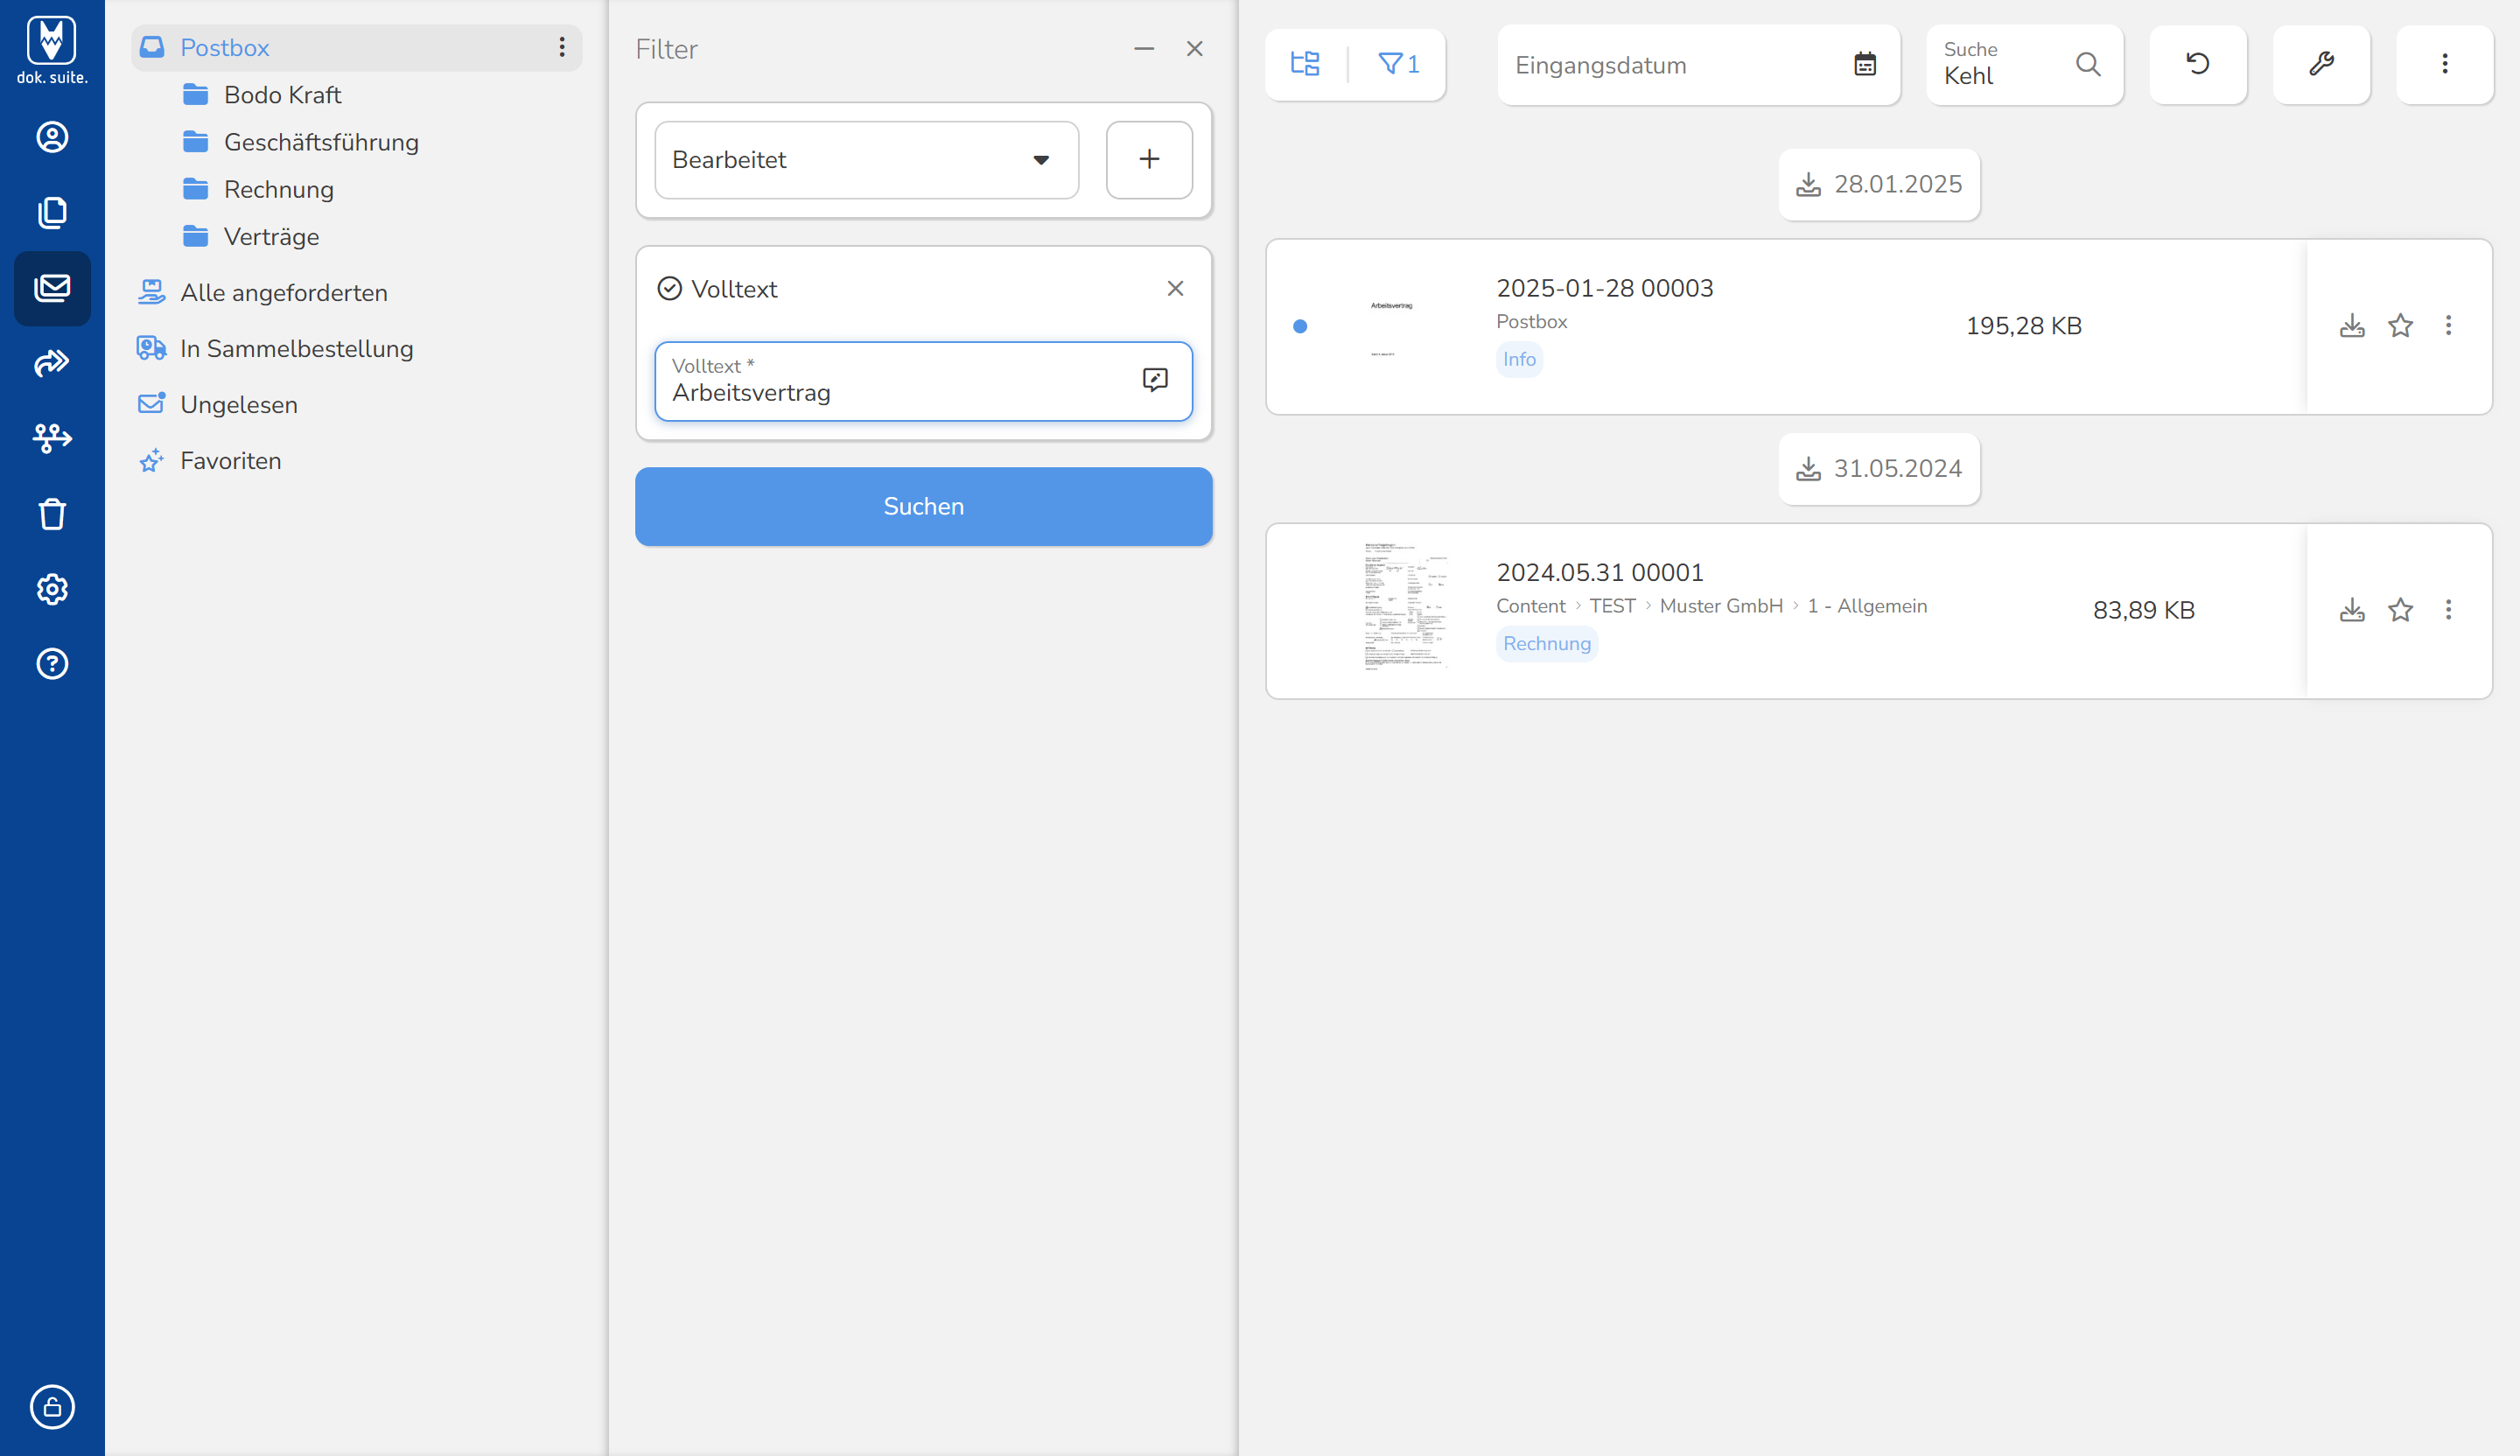Viewport: 2520px width, 1456px height.
Task: Open the Verträge folder
Action: point(271,237)
